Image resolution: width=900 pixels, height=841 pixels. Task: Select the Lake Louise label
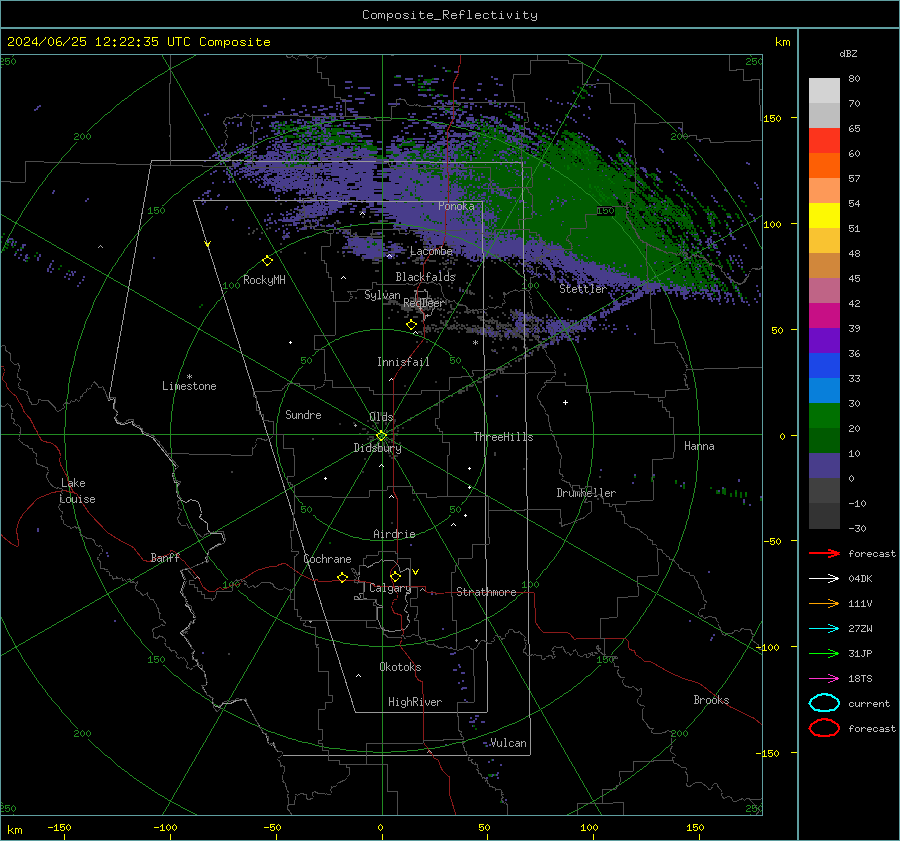click(x=77, y=491)
